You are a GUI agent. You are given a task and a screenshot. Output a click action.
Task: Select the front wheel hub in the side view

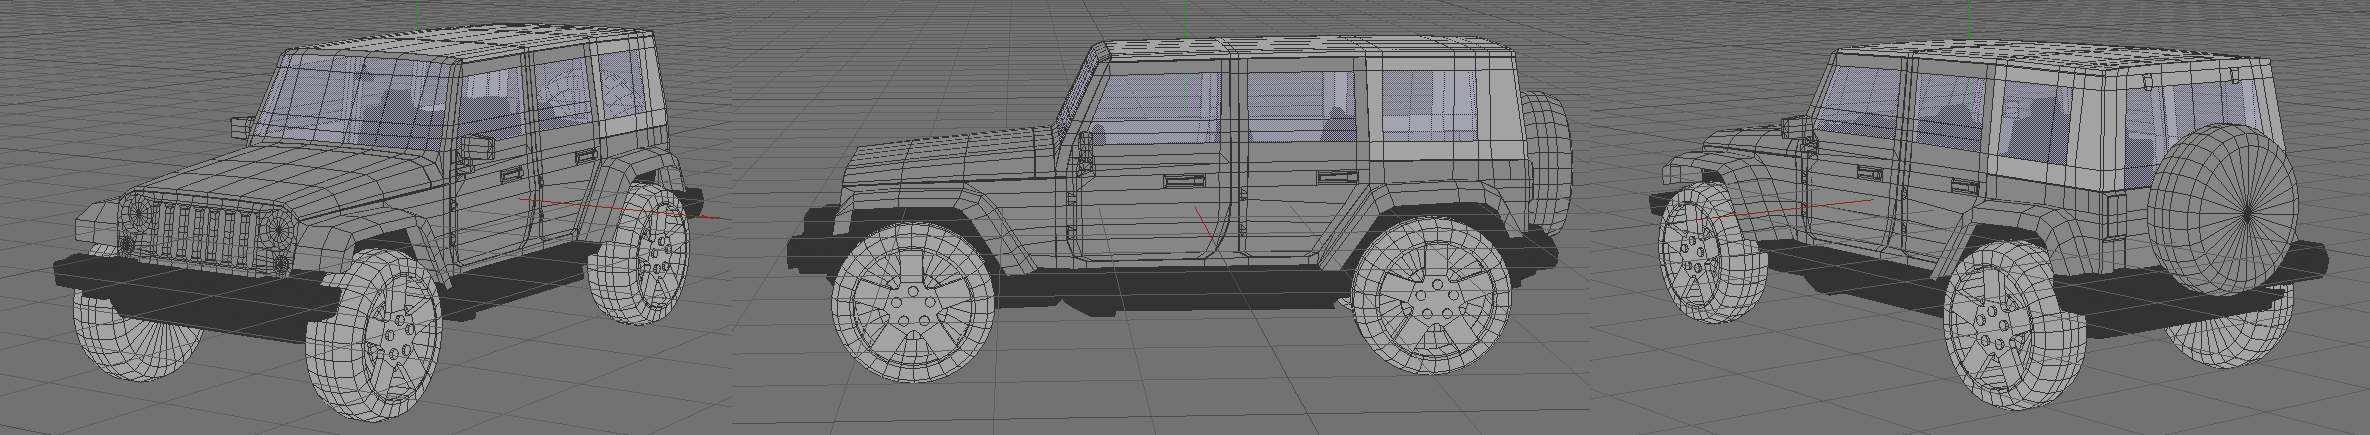(x=910, y=305)
